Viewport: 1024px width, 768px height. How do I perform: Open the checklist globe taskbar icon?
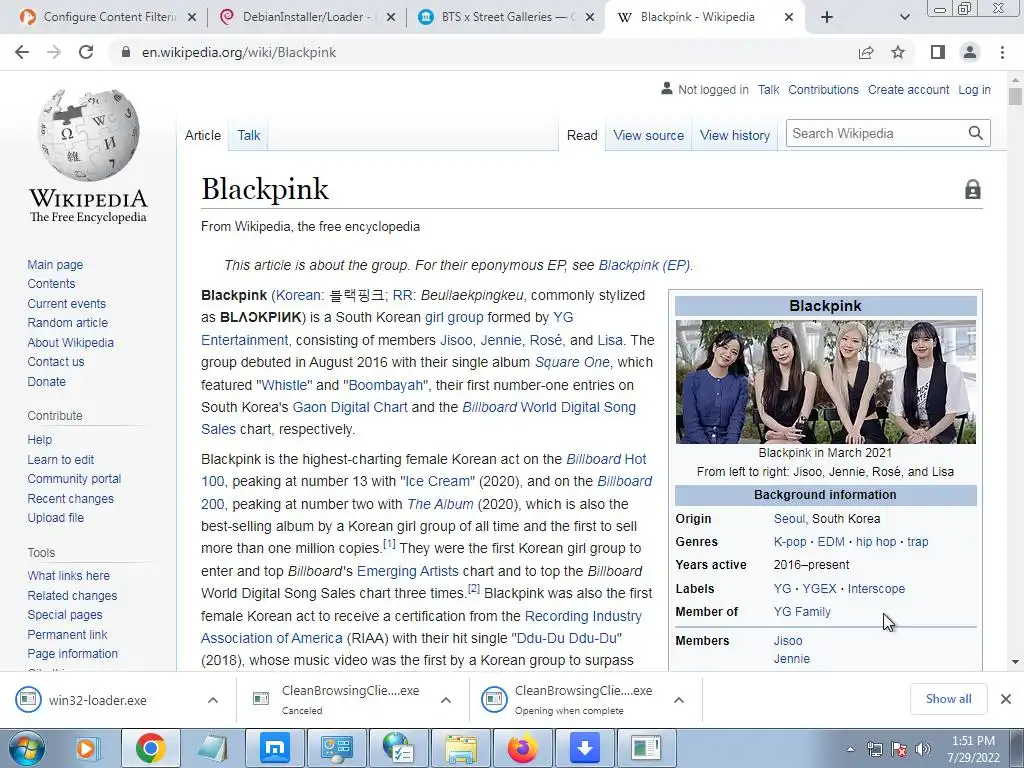[398, 748]
